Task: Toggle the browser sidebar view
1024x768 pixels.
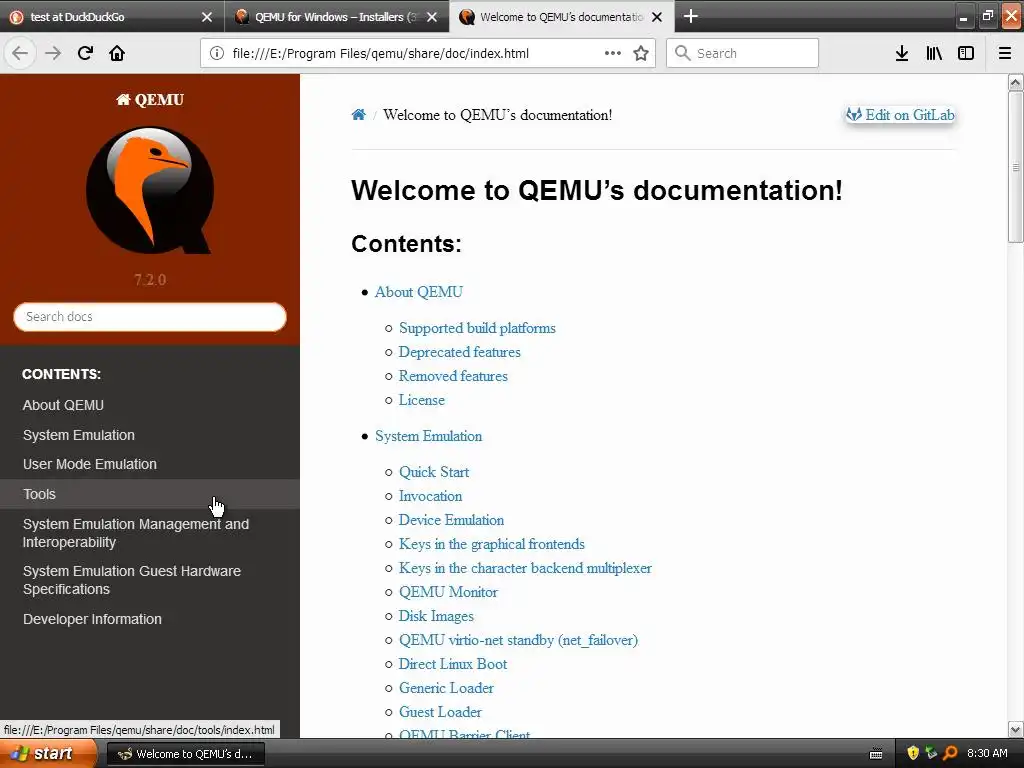Action: (x=966, y=54)
